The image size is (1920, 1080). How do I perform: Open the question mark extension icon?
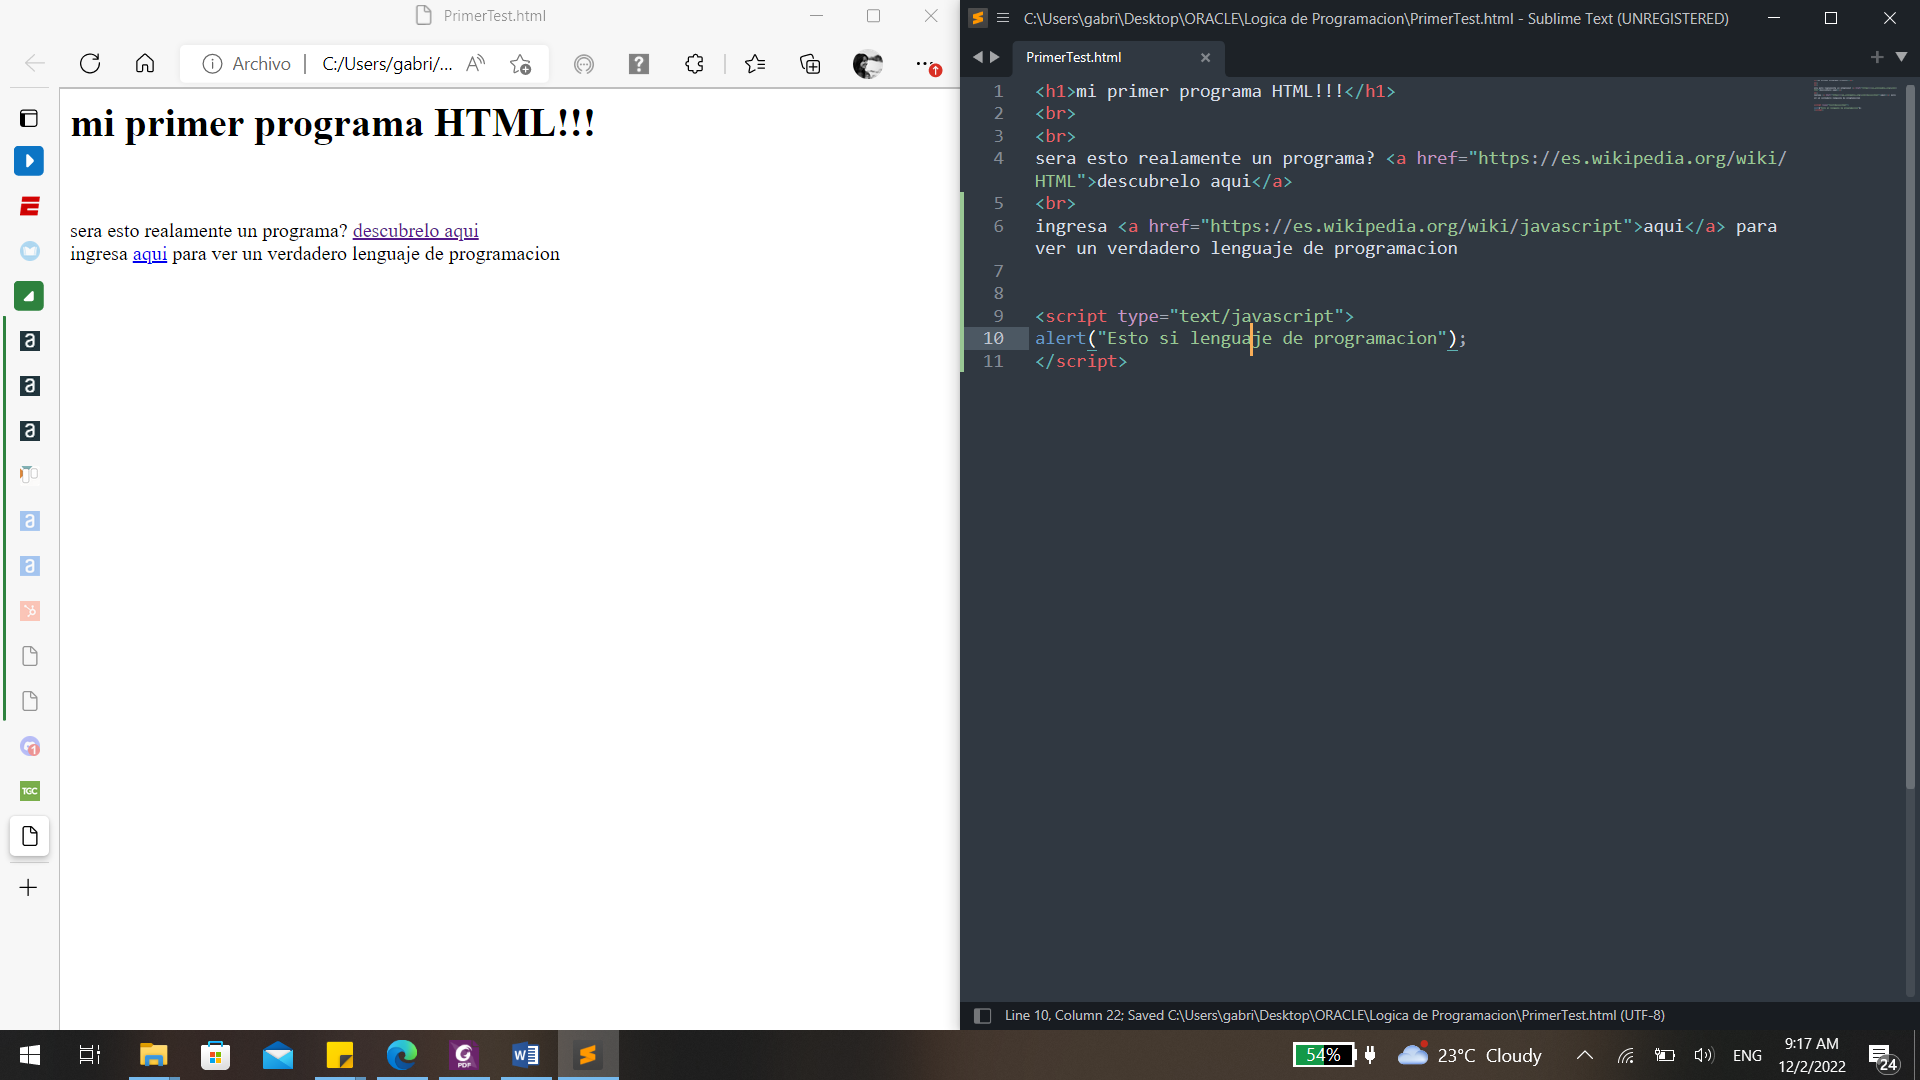click(x=639, y=64)
